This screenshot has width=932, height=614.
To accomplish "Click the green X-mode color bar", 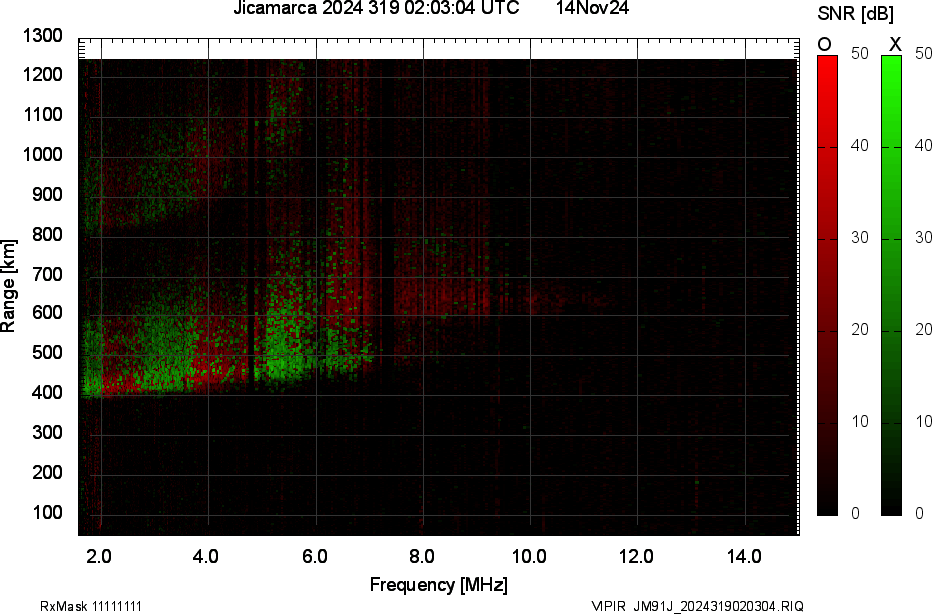I will pyautogui.click(x=891, y=285).
